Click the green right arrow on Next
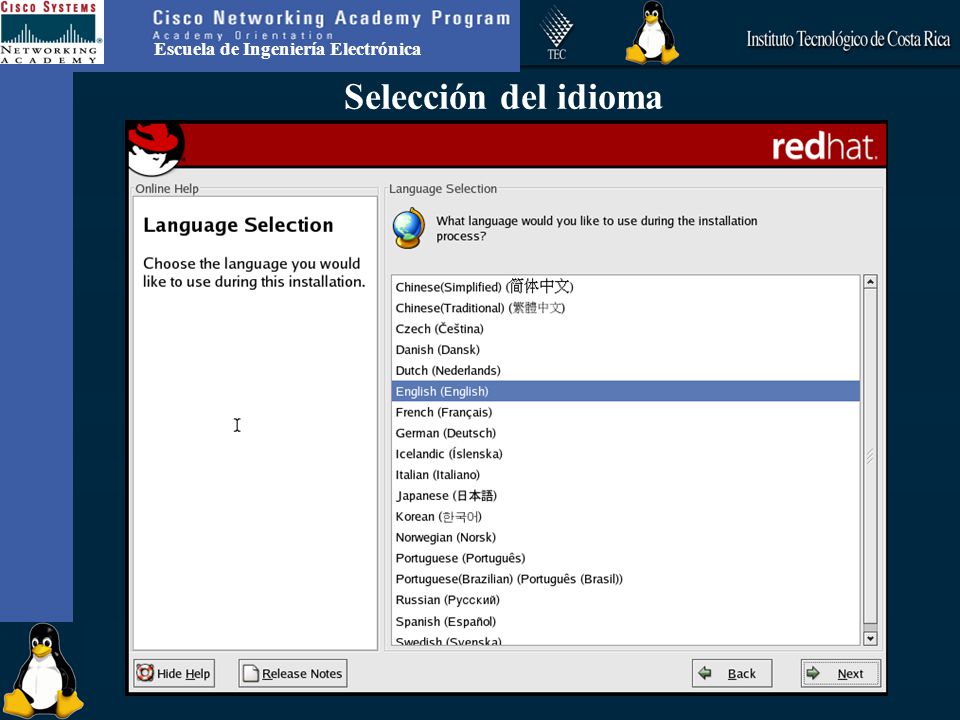 tap(813, 673)
